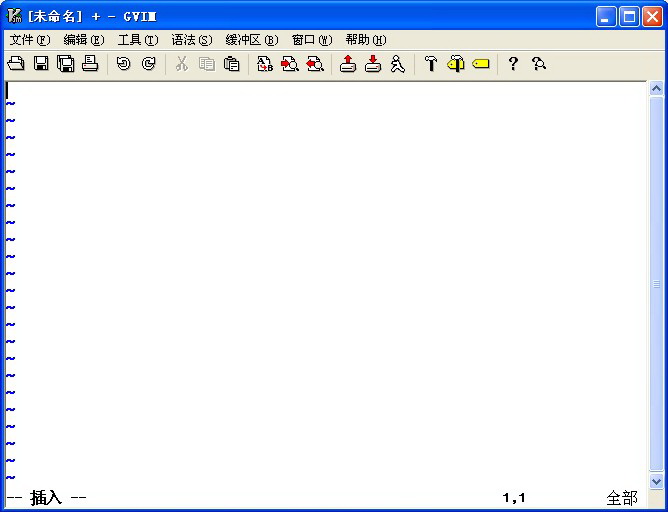Save current file with floppy icon
Screen dimensions: 668x512
(x=41, y=64)
